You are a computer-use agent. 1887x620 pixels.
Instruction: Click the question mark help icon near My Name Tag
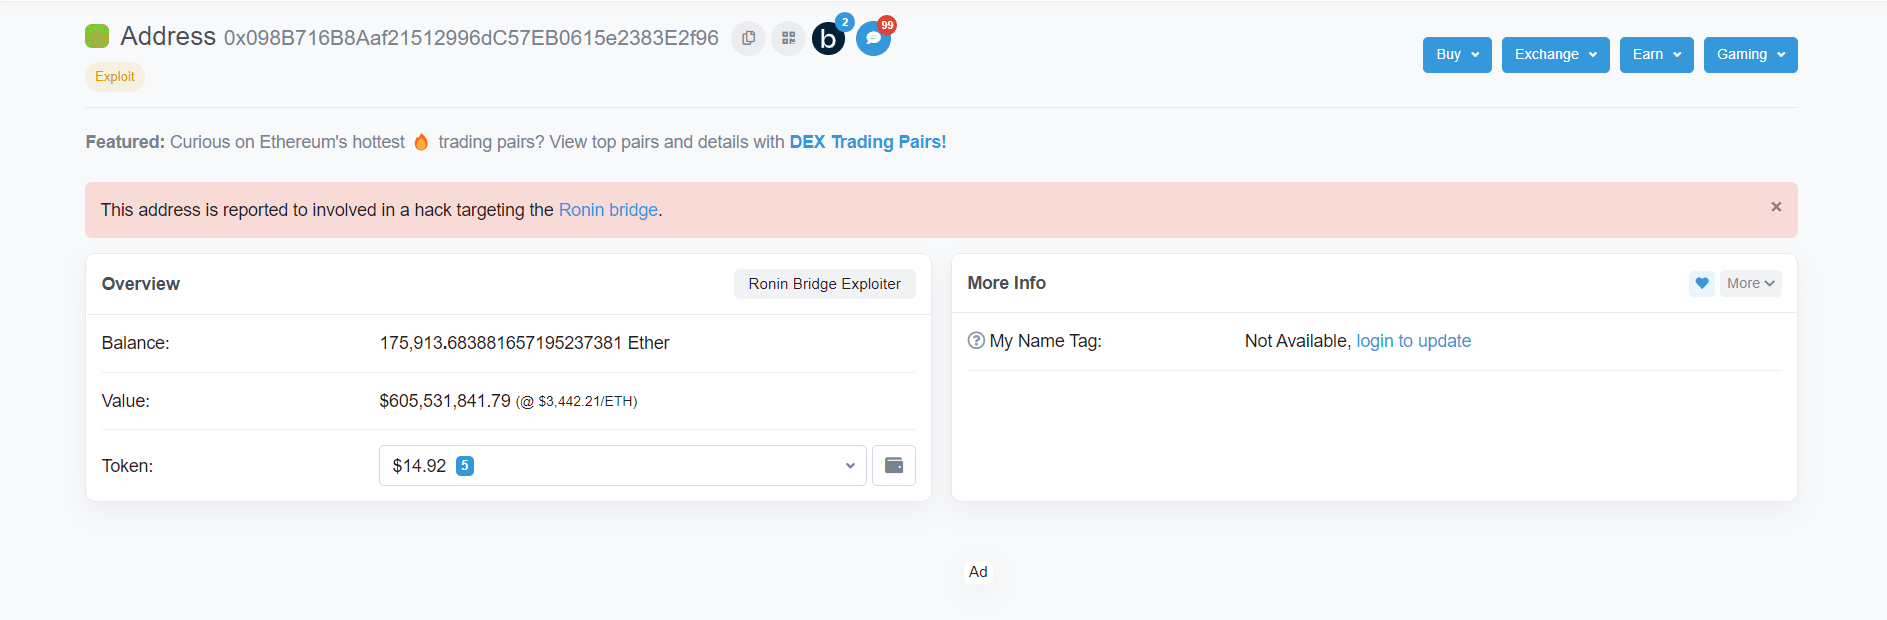[975, 340]
